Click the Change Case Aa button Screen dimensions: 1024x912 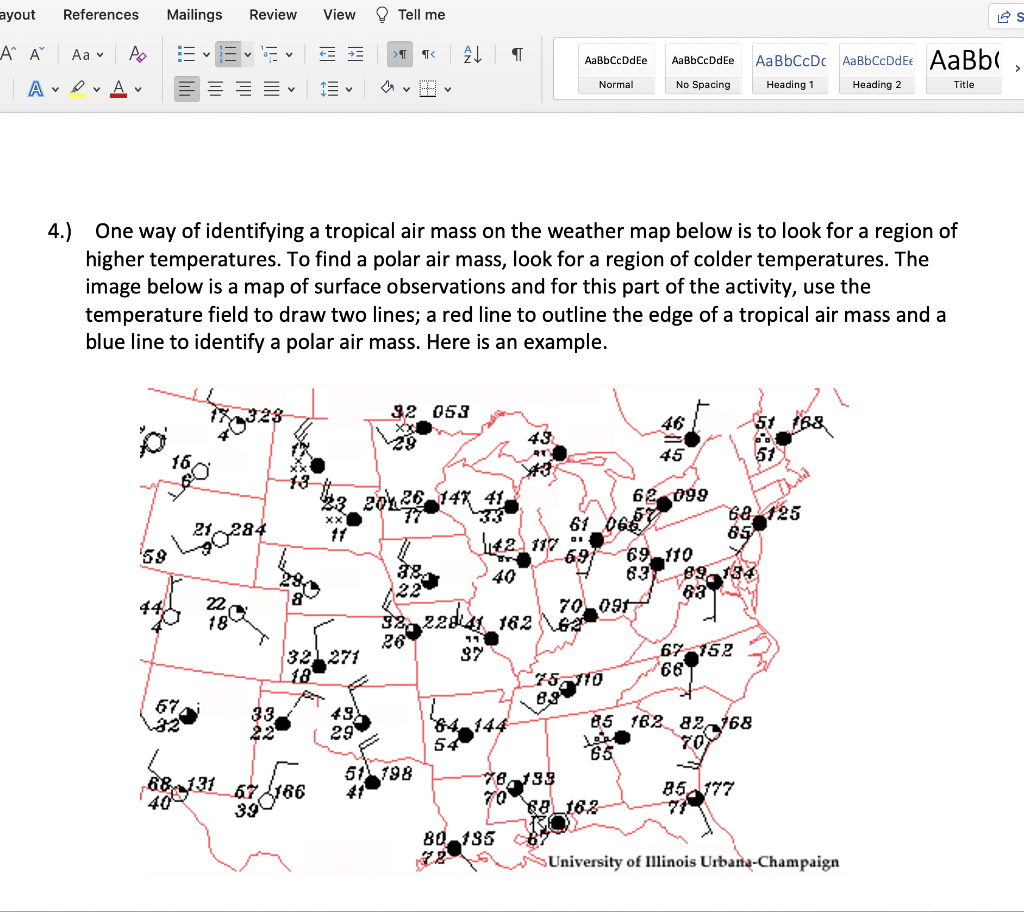click(x=80, y=55)
